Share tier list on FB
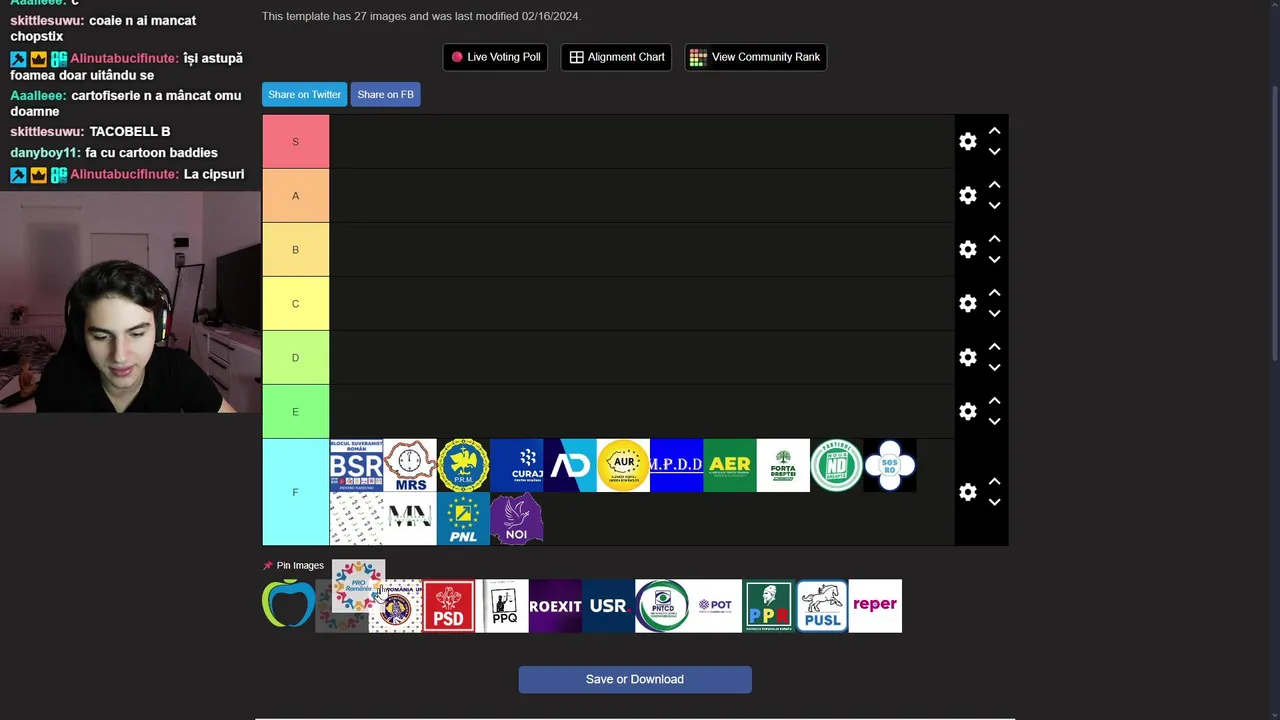The width and height of the screenshot is (1280, 720). pyautogui.click(x=385, y=94)
